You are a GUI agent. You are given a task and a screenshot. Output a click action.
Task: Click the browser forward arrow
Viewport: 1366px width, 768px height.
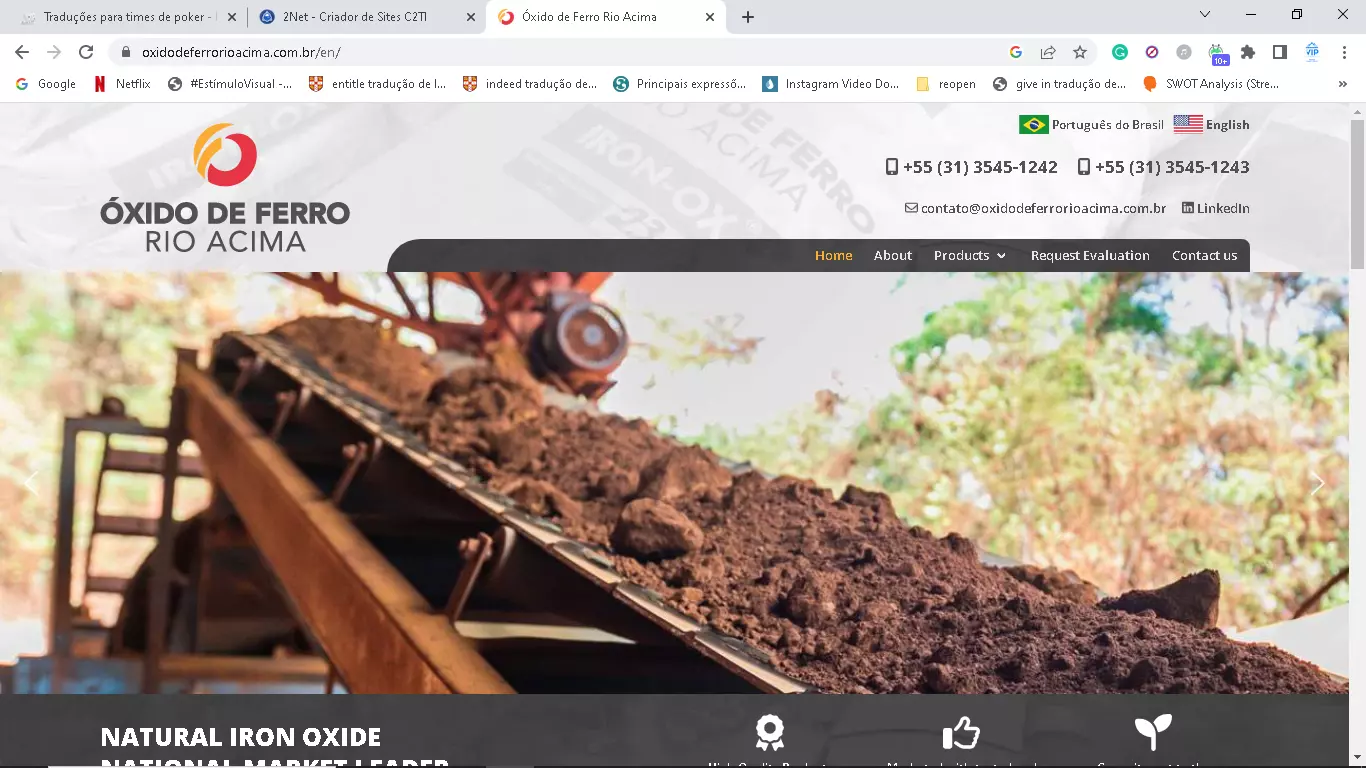pos(54,52)
